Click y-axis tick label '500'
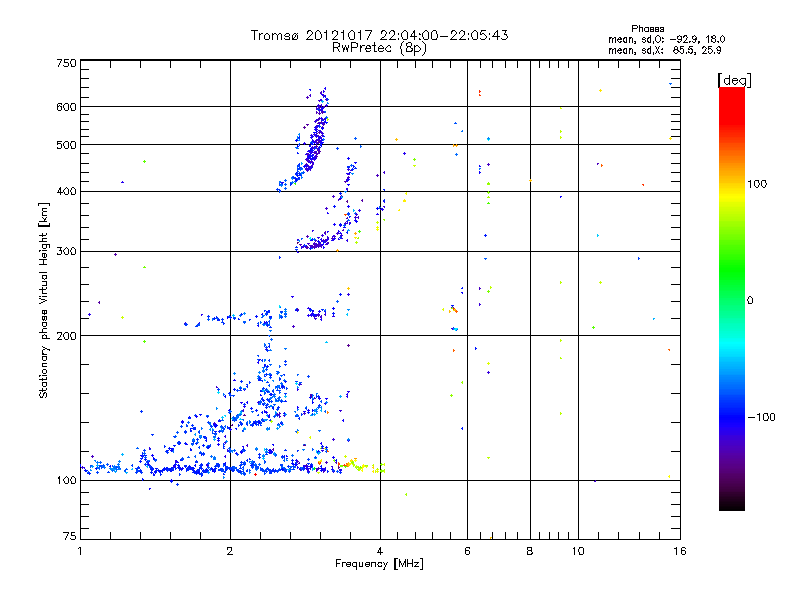Screen dimensions: 800x600 coord(66,145)
